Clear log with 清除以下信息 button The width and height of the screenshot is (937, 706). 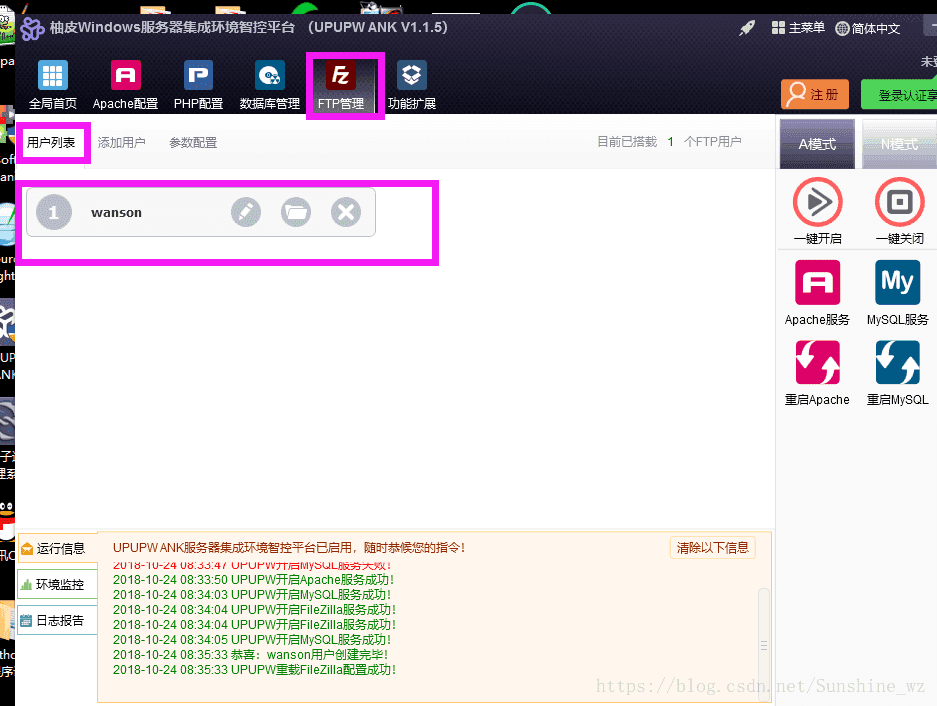pos(712,548)
